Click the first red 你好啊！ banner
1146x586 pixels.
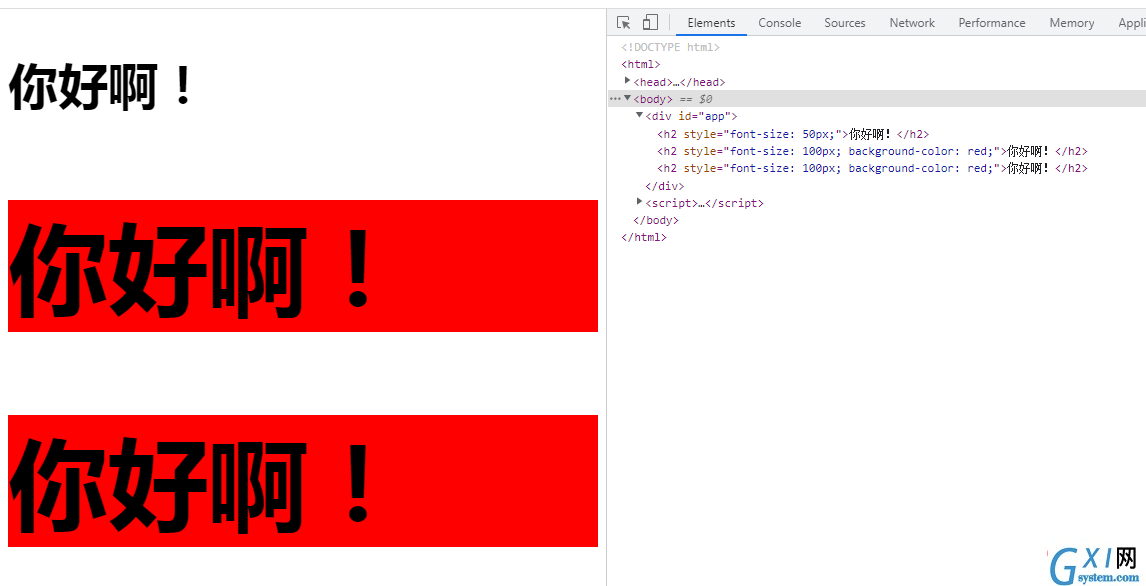coord(303,266)
